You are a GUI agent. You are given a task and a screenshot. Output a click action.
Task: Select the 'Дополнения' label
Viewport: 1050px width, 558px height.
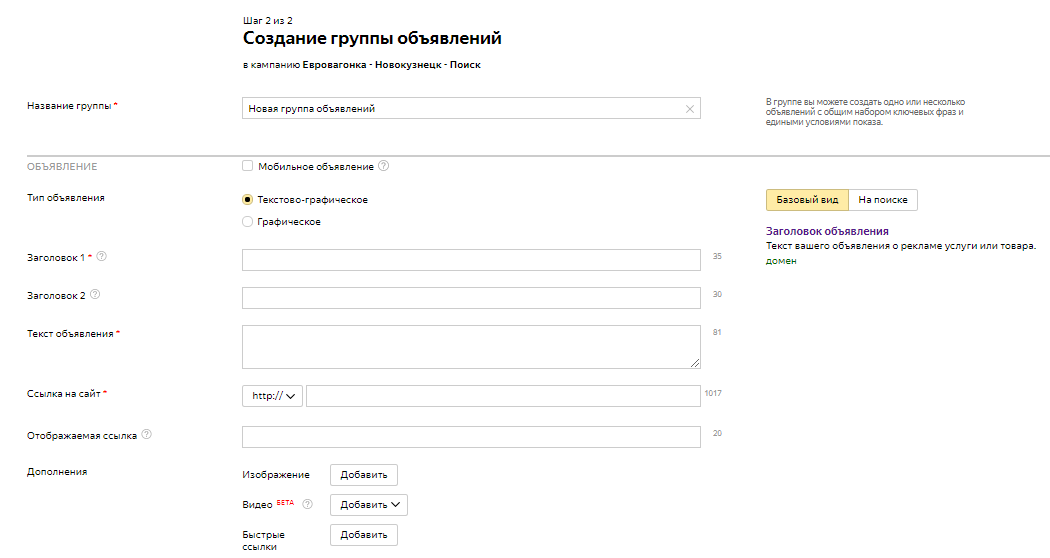coord(57,472)
